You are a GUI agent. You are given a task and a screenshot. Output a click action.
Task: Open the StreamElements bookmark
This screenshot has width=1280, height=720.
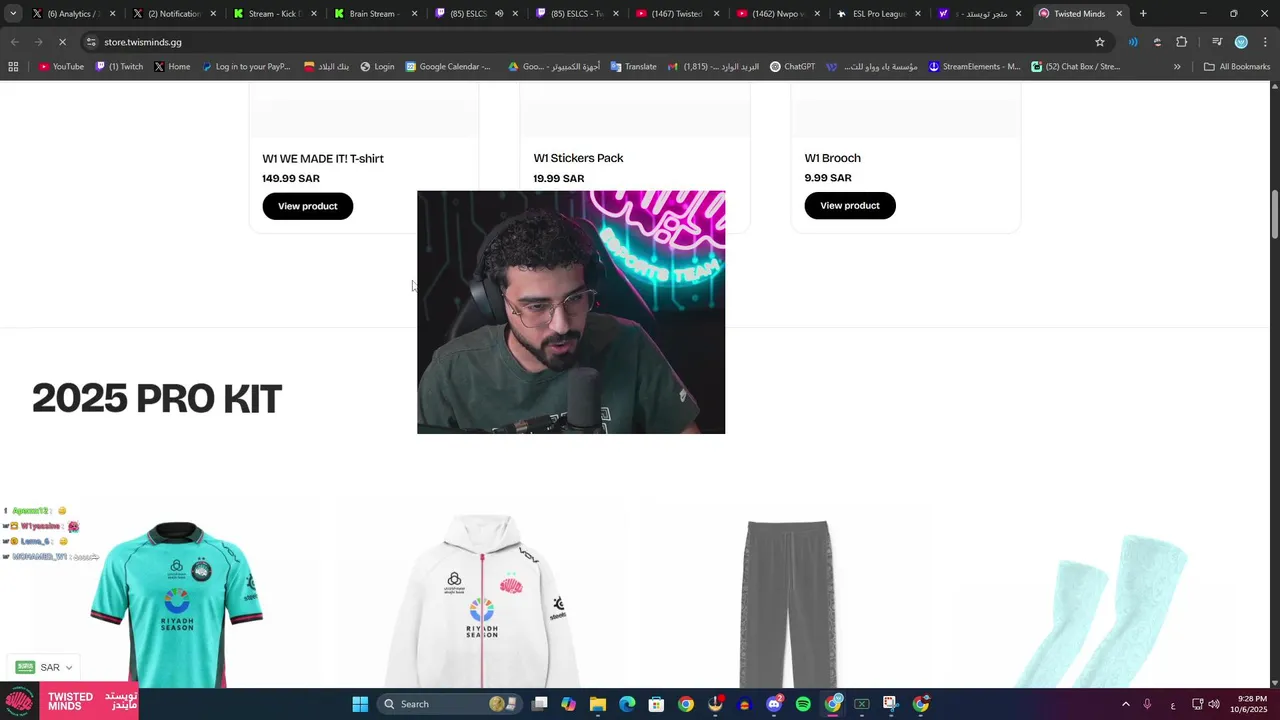[x=974, y=67]
